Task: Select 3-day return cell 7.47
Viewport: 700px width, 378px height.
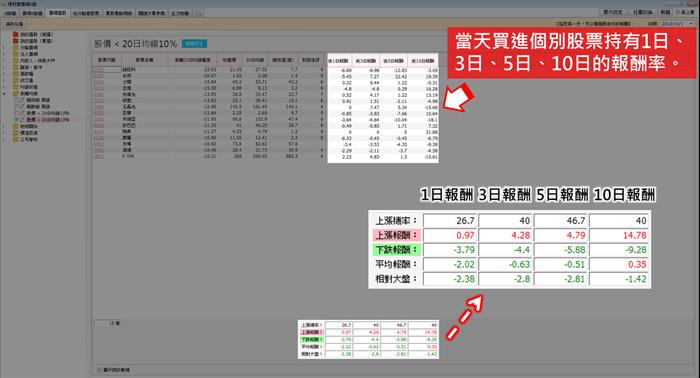Action: 375,108
